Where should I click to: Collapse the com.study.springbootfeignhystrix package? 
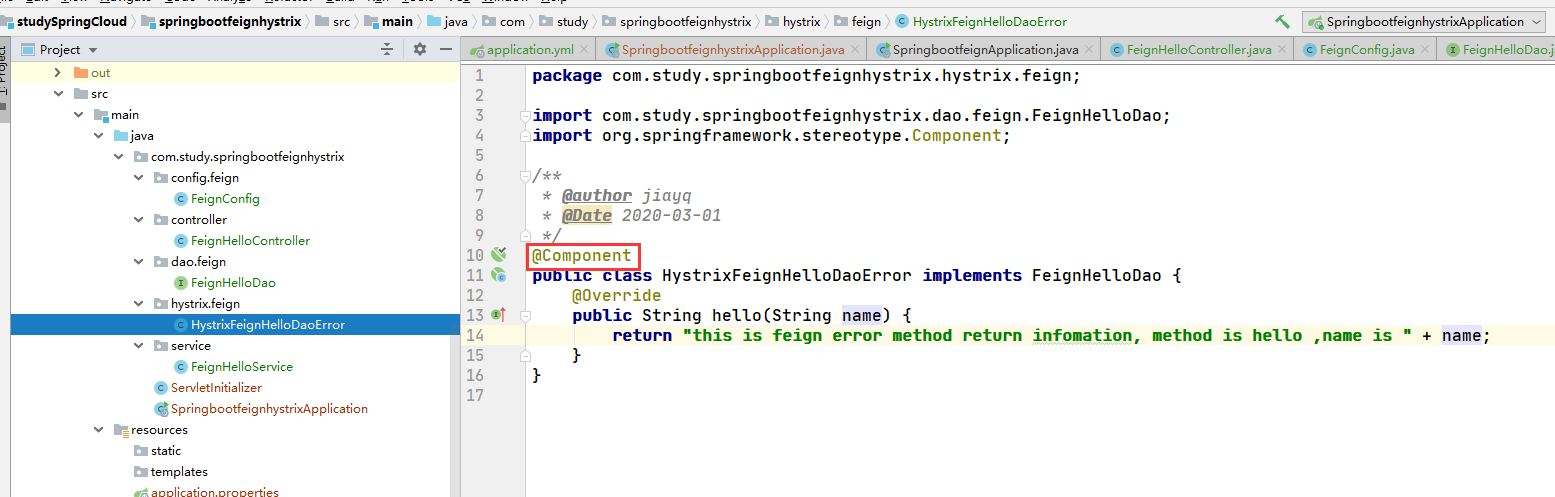point(118,157)
